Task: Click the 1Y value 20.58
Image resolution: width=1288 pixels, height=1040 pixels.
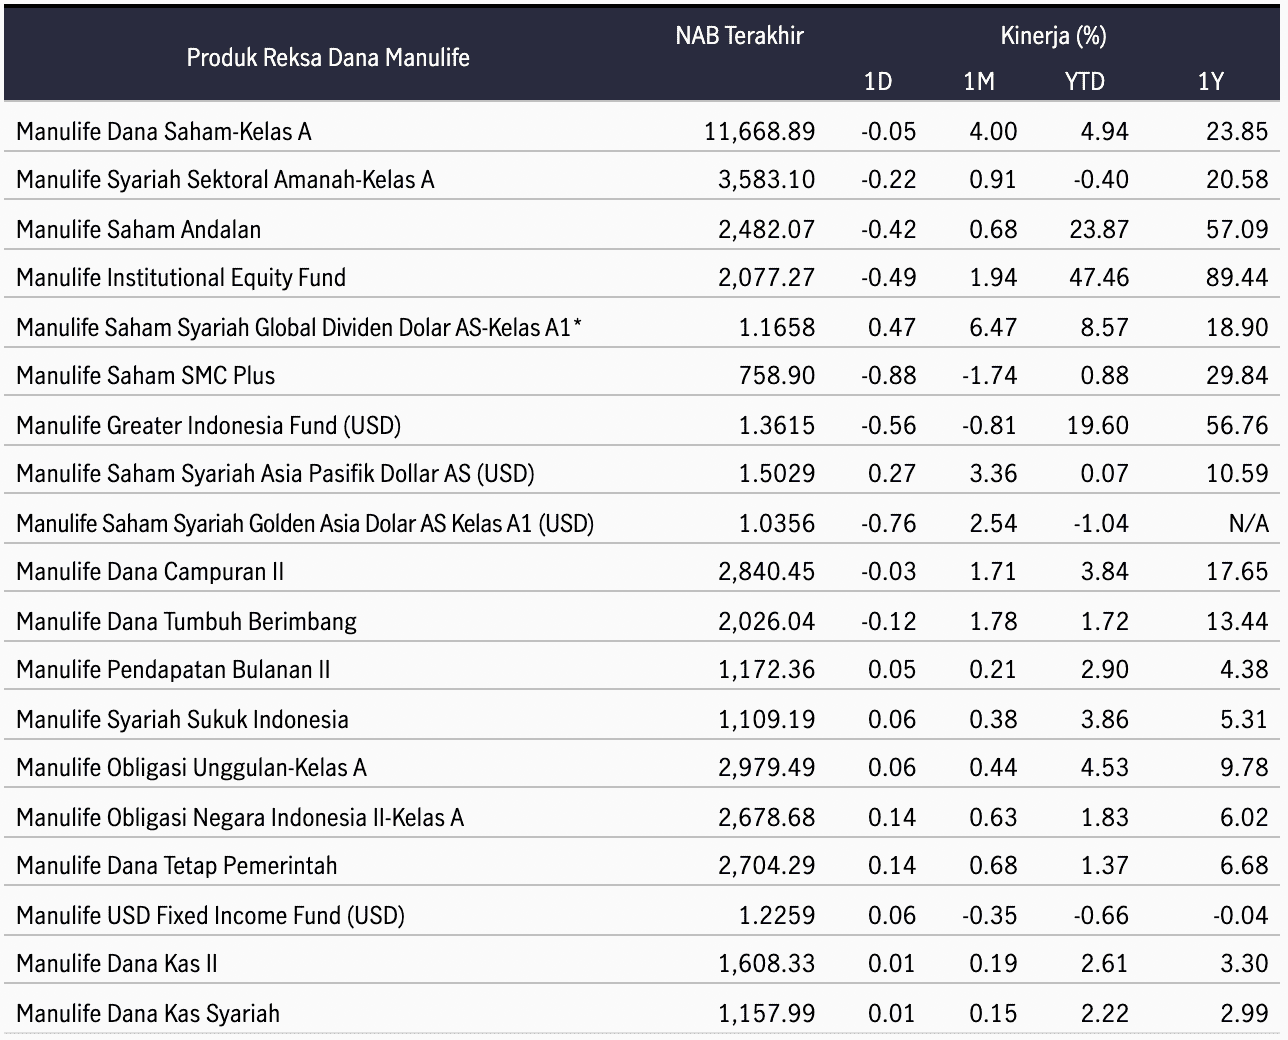Action: click(x=1237, y=179)
